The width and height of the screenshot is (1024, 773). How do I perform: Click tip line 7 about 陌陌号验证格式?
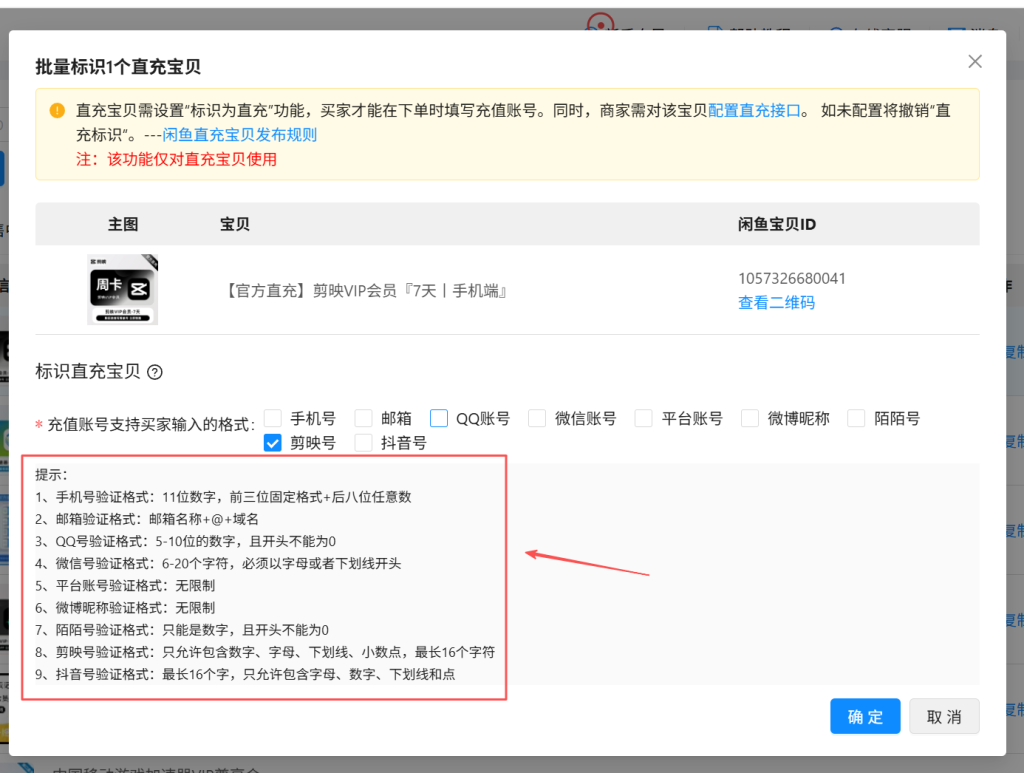click(182, 630)
